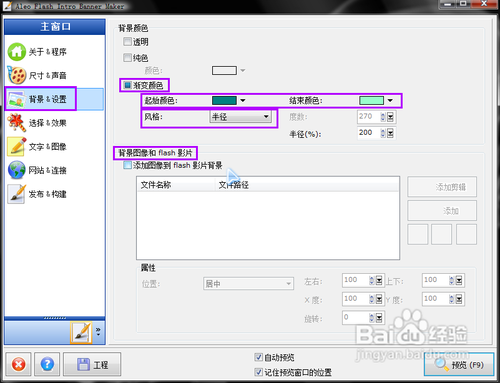Click the 文件名称 column header
This screenshot has height=383, width=500.
(176, 185)
